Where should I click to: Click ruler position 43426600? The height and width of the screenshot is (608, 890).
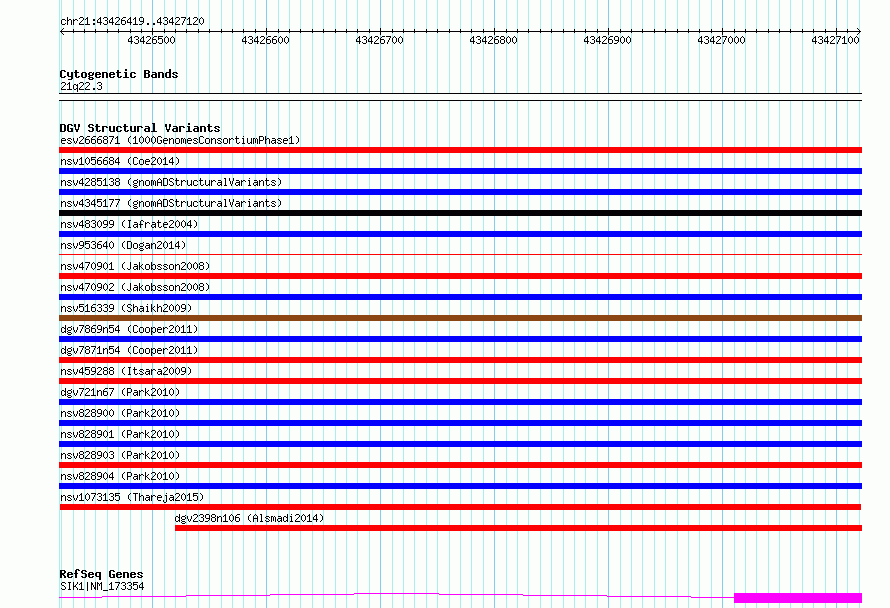click(265, 40)
